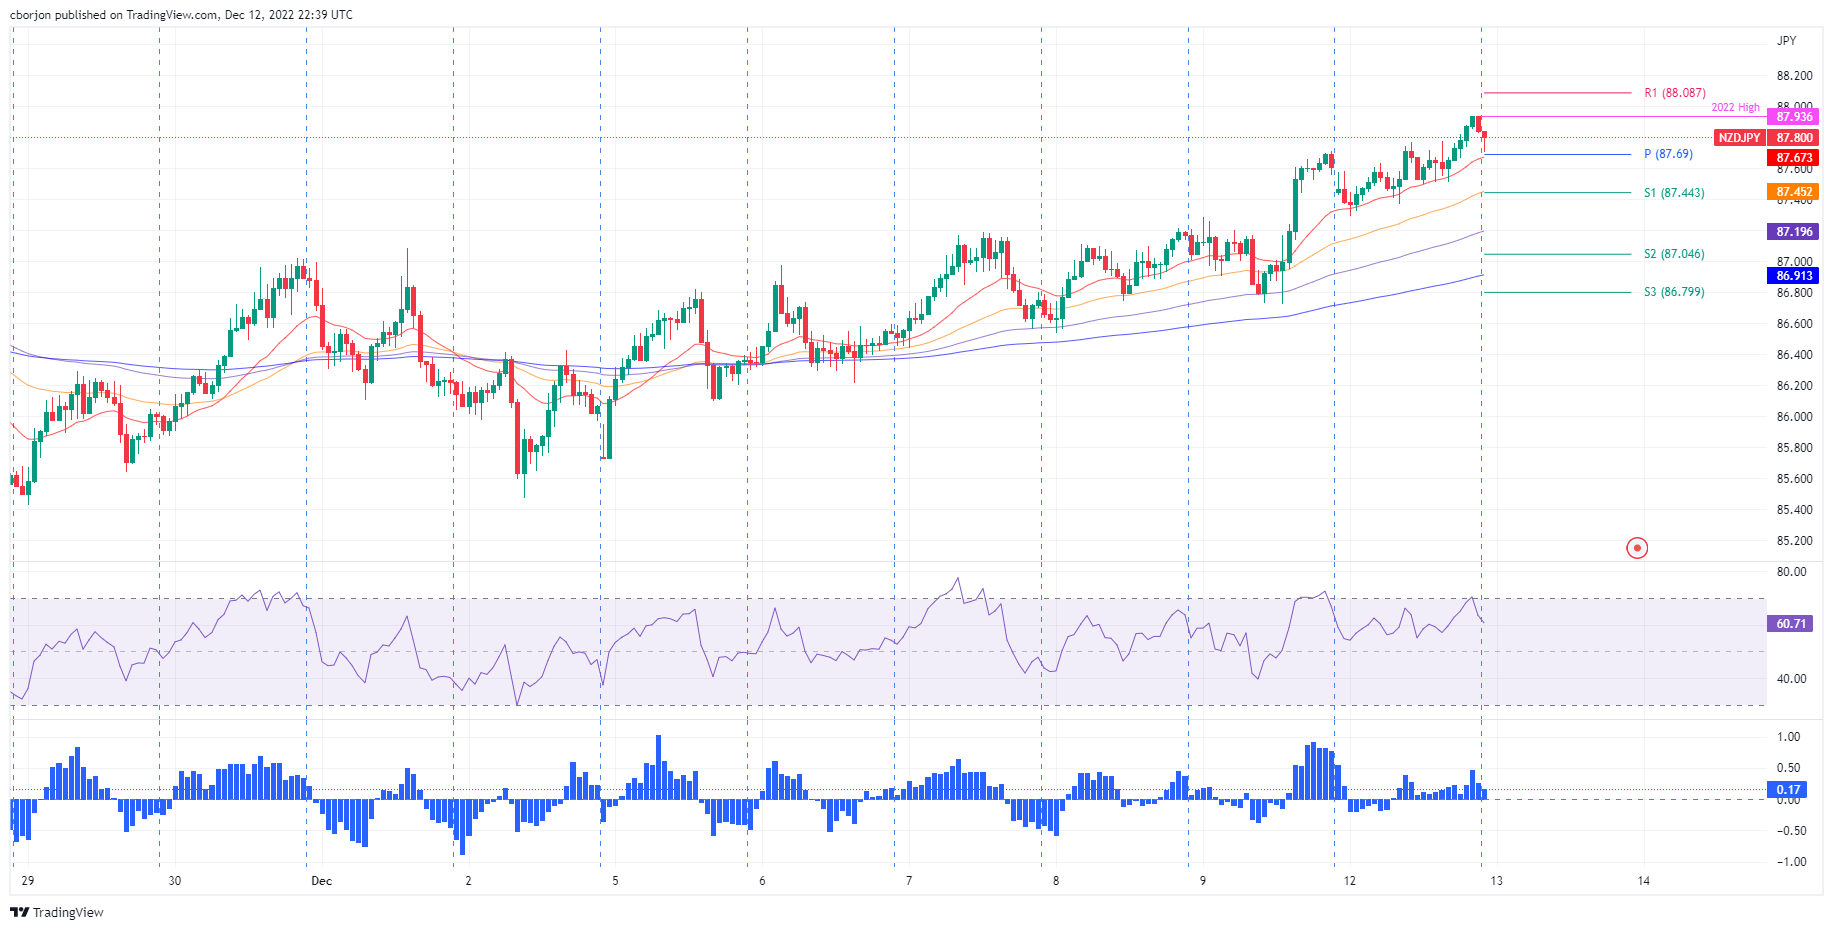Click the P (87.69) pivot label

tap(1668, 154)
